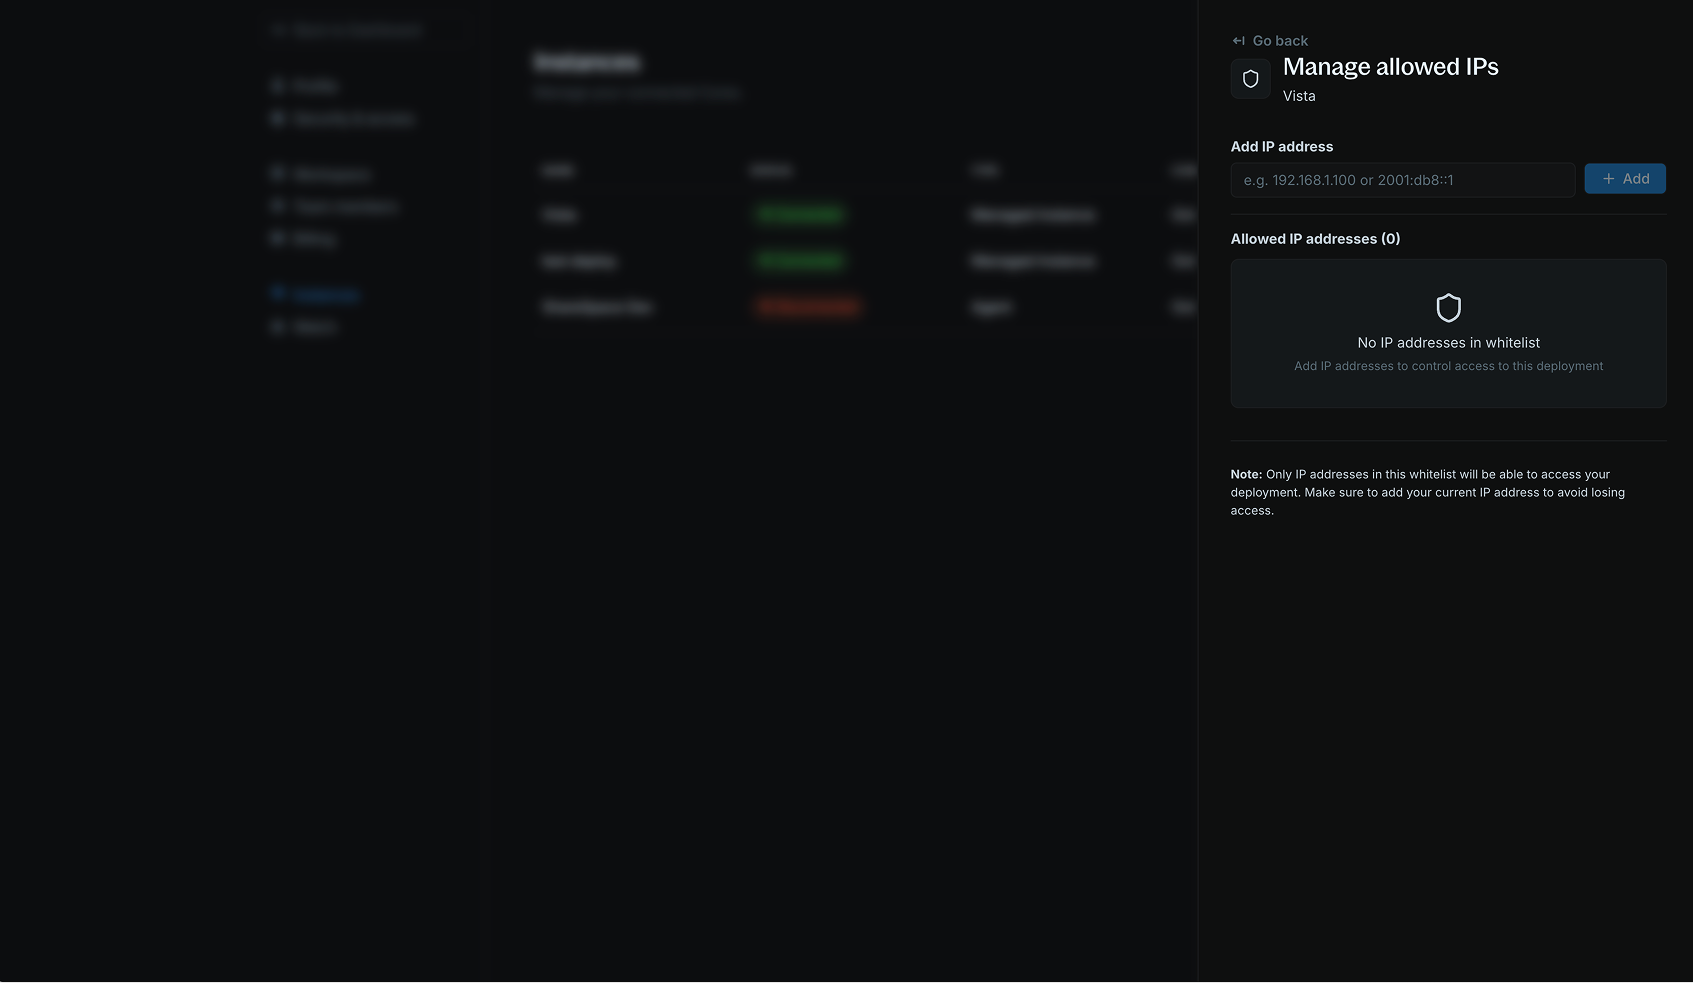The height and width of the screenshot is (983, 1693).
Task: Click the icon of the bottom sidebar item
Action: coord(278,325)
